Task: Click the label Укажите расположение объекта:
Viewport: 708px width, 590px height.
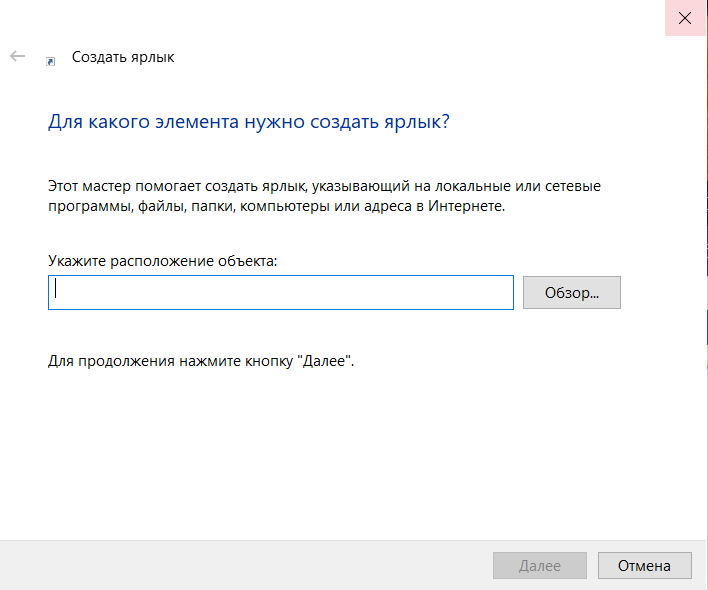Action: click(x=163, y=261)
